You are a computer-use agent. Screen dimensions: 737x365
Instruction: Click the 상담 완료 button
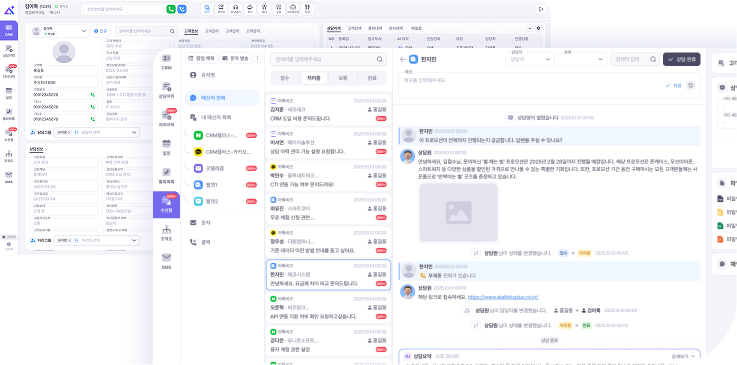[682, 59]
